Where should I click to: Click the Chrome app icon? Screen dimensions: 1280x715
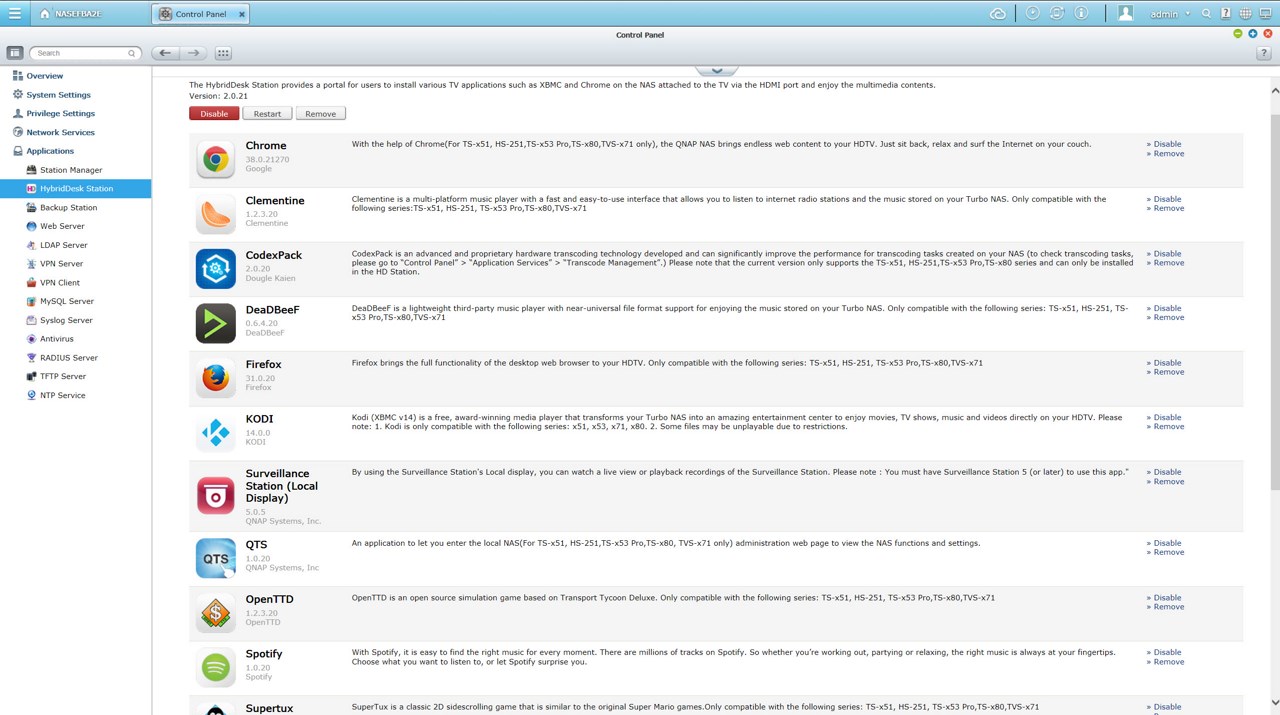pos(215,160)
